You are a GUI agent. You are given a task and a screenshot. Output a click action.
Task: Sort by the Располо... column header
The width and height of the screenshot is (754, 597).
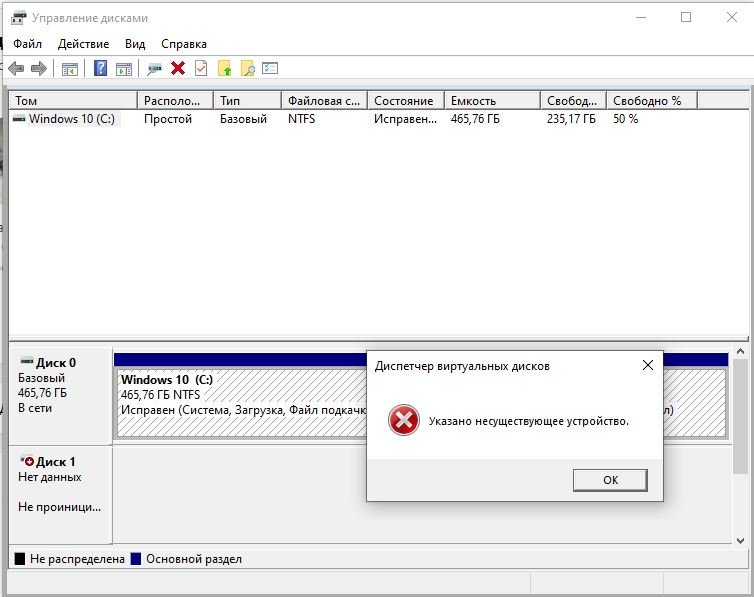(175, 100)
